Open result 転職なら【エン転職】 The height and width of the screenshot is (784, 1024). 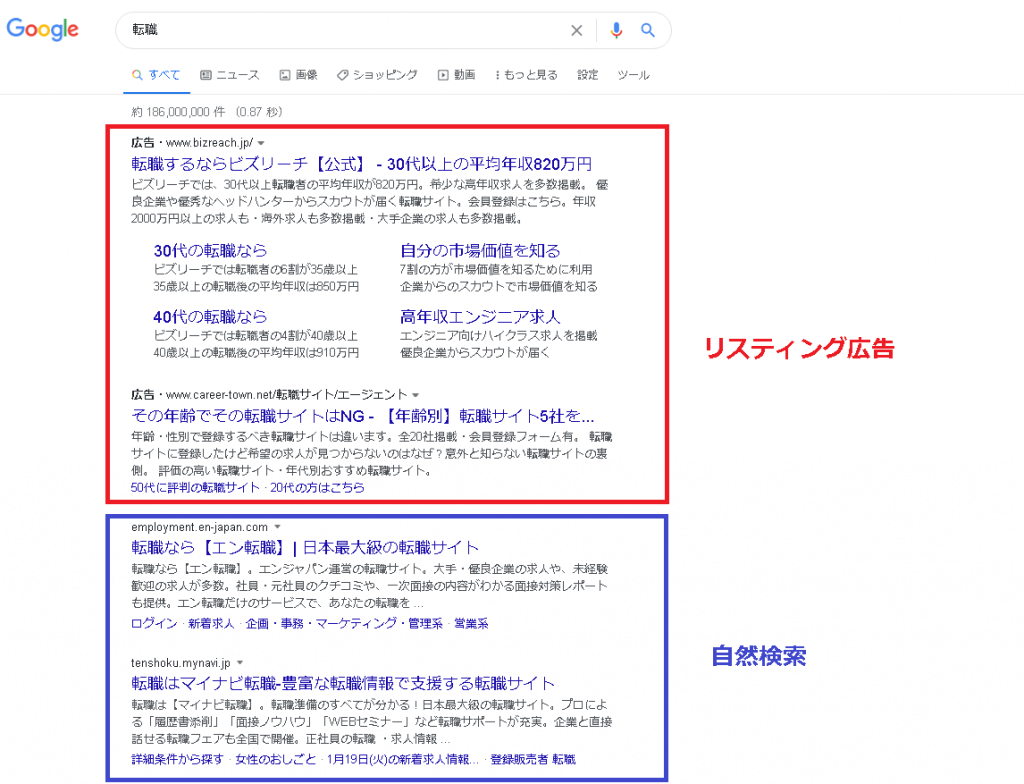[x=305, y=547]
